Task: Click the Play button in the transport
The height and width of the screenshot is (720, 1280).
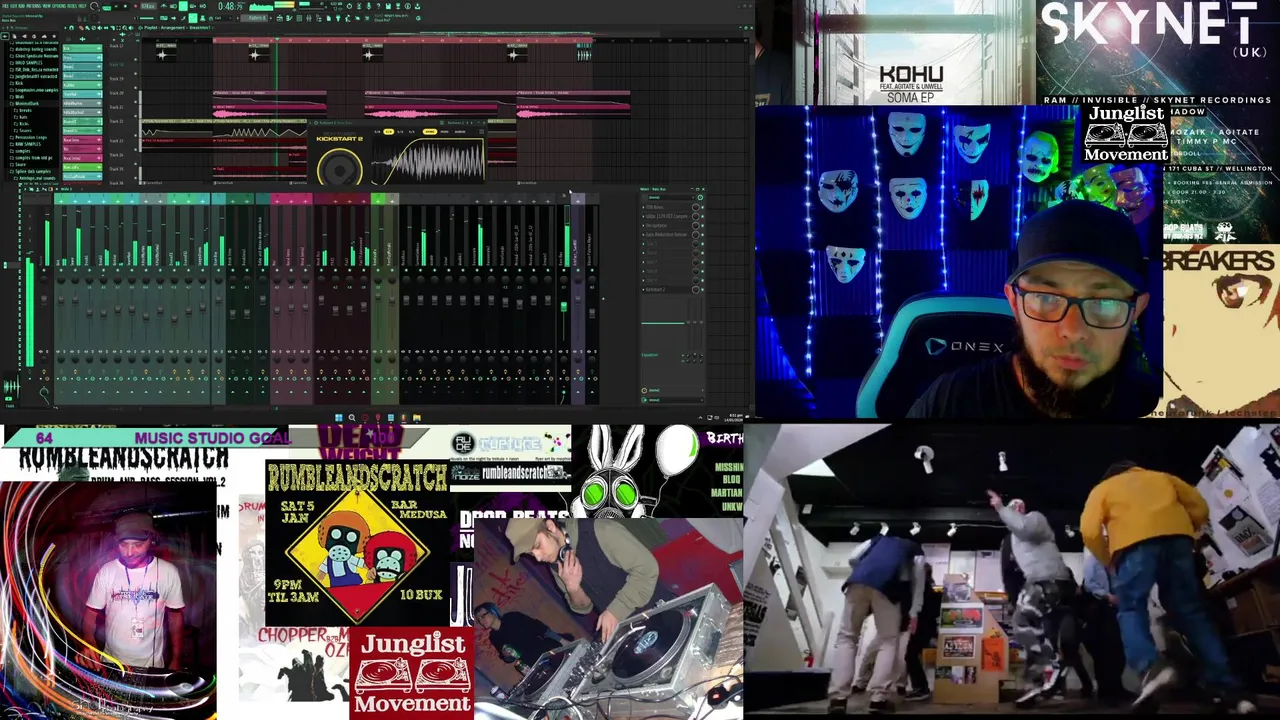Action: (116, 6)
